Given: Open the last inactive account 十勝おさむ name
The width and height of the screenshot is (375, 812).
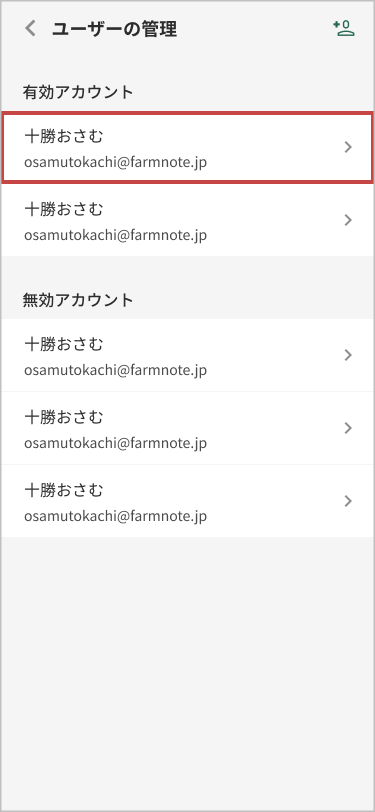Looking at the screenshot, I should tap(64, 490).
